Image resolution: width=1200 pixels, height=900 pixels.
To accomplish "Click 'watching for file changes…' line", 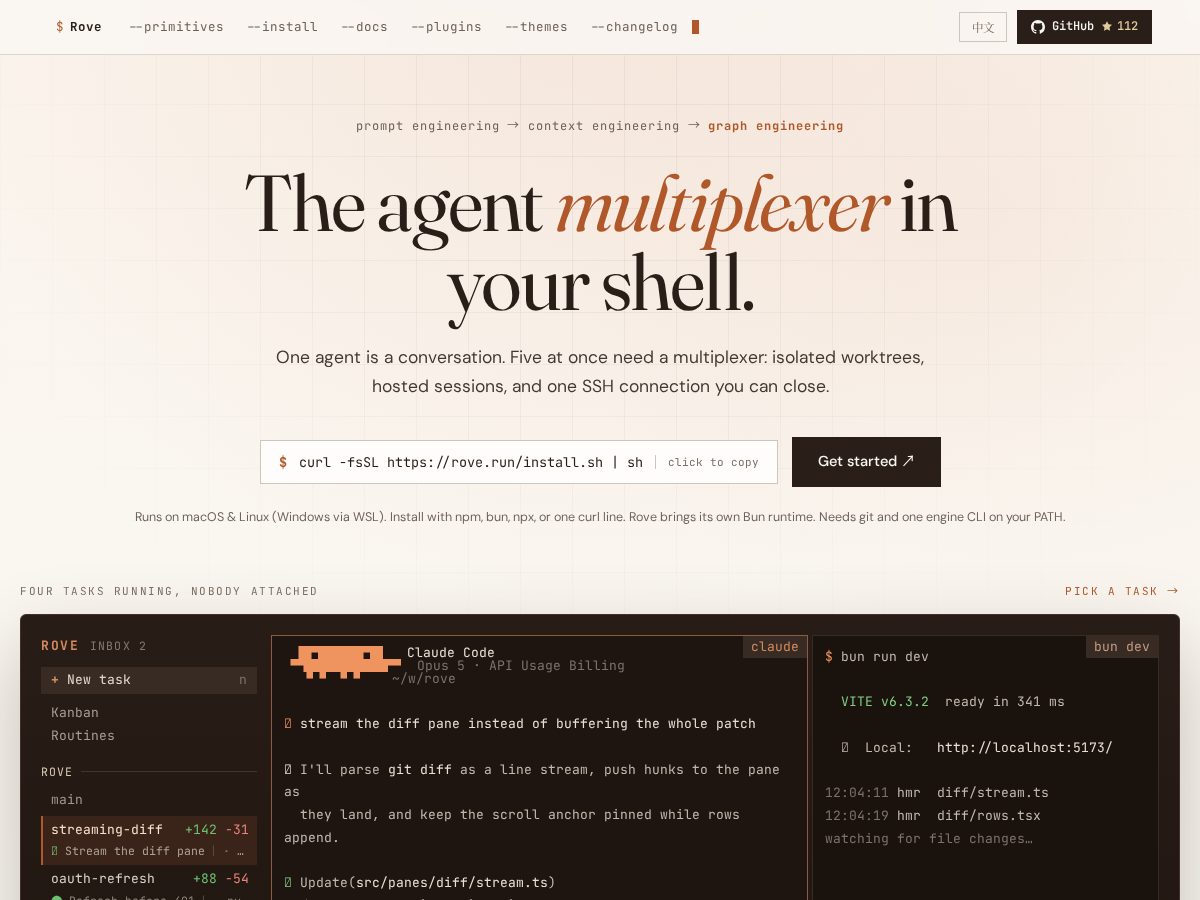I will [x=929, y=839].
